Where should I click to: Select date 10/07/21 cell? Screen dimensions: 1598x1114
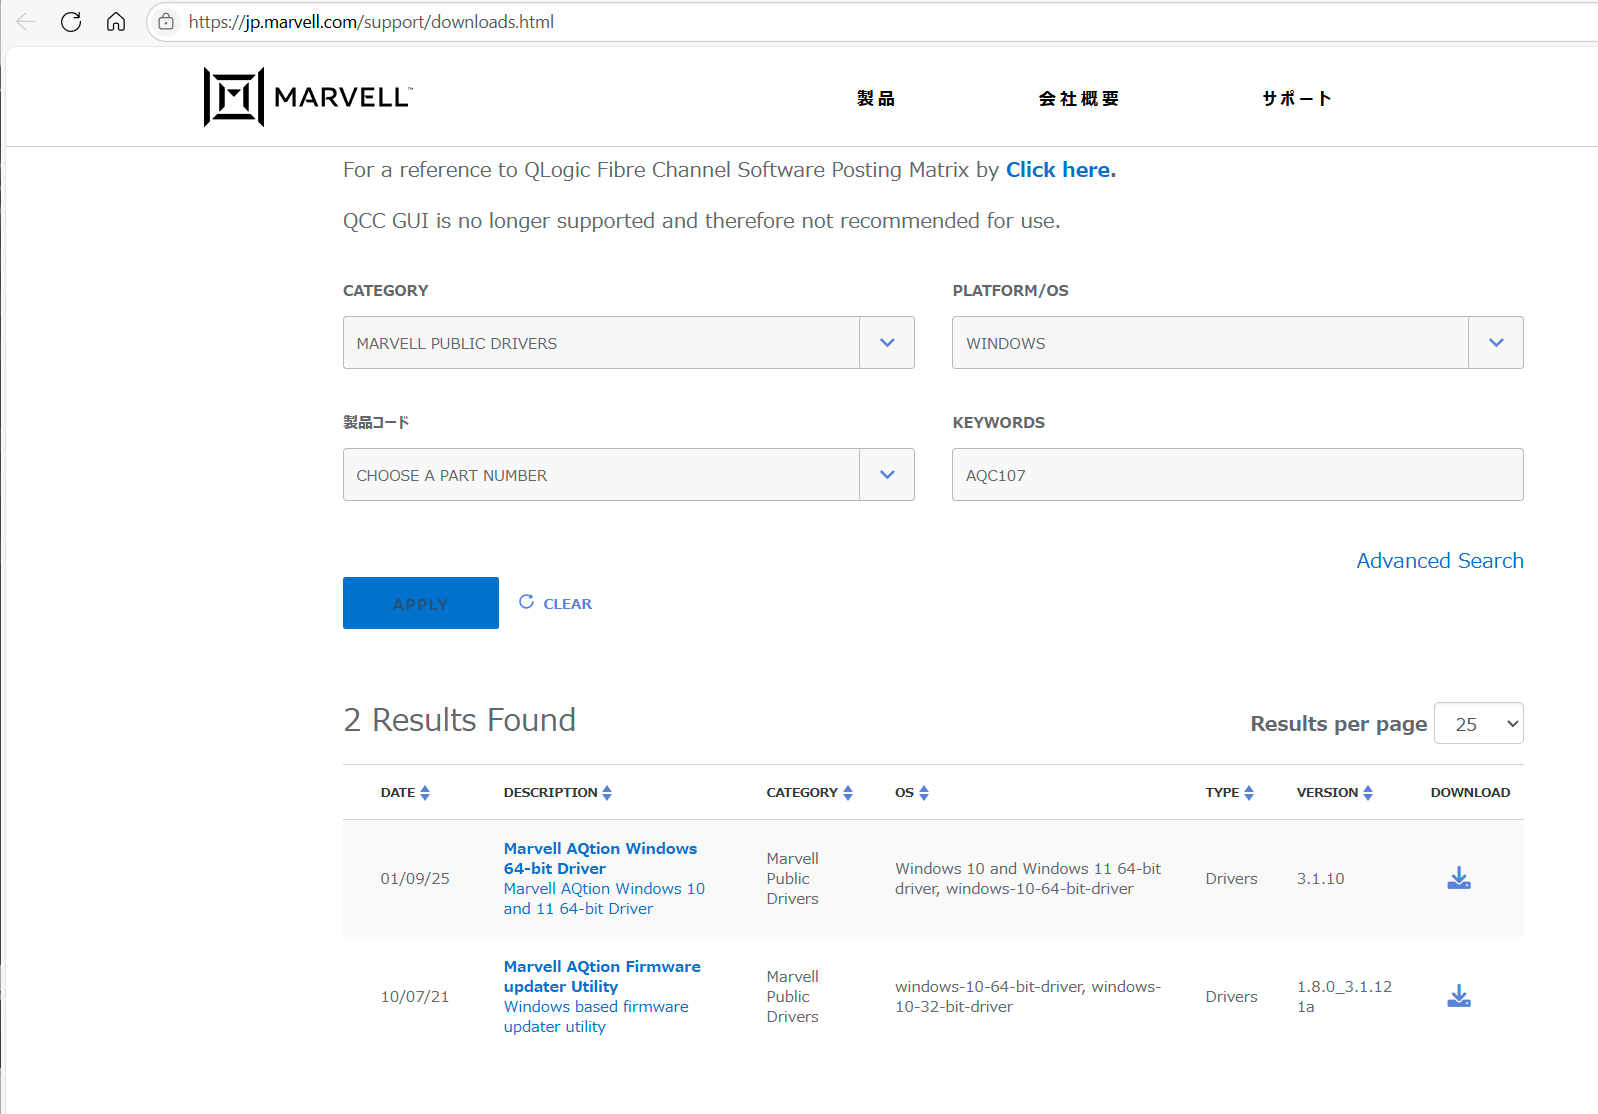pos(415,996)
